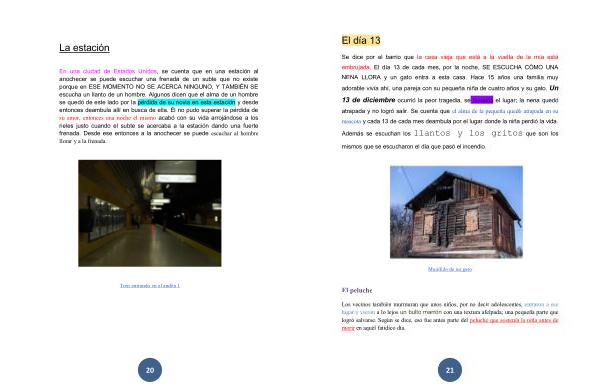
Task: Click the red phrase "la casa vieja que está"
Action: click(x=449, y=57)
